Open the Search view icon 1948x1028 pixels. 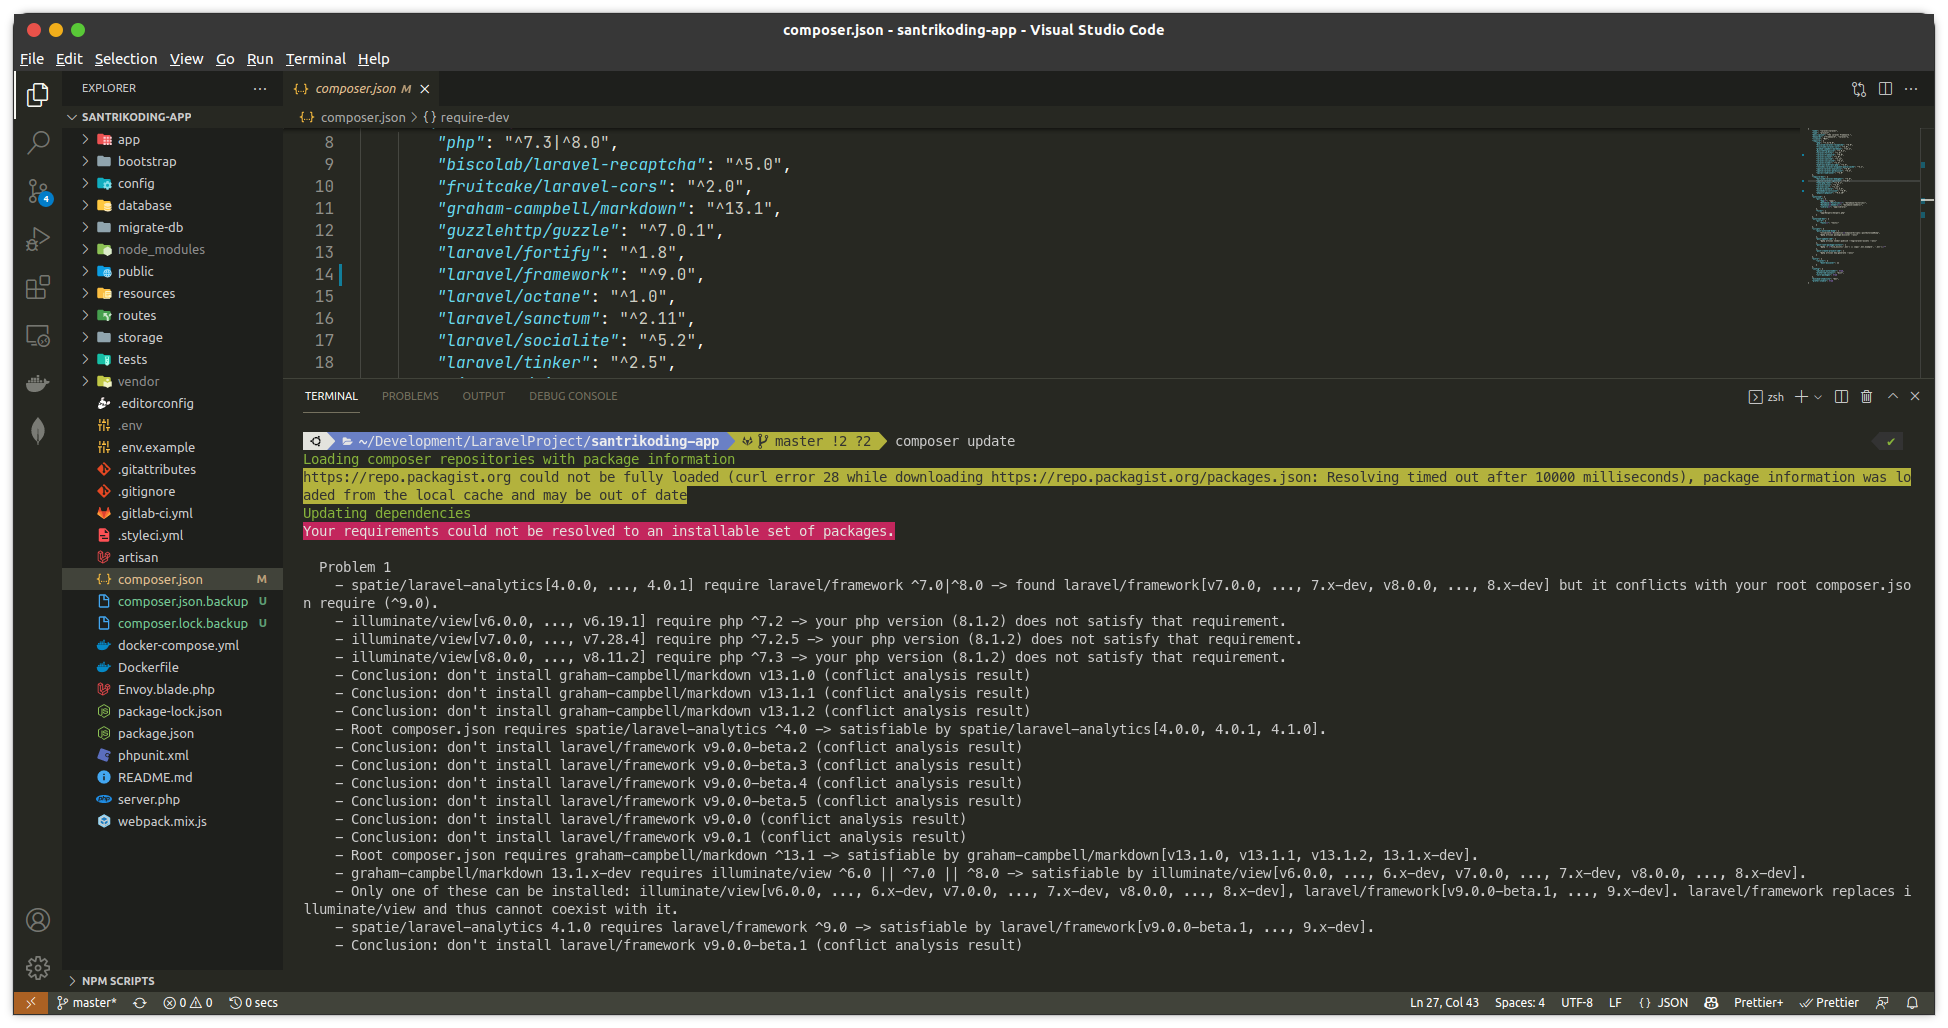pos(38,143)
